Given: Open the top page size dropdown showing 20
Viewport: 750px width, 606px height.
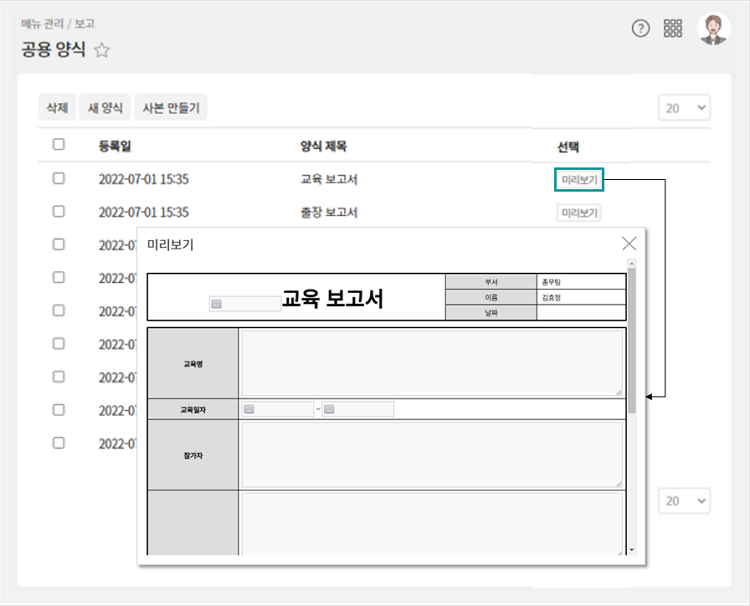Looking at the screenshot, I should click(x=685, y=107).
